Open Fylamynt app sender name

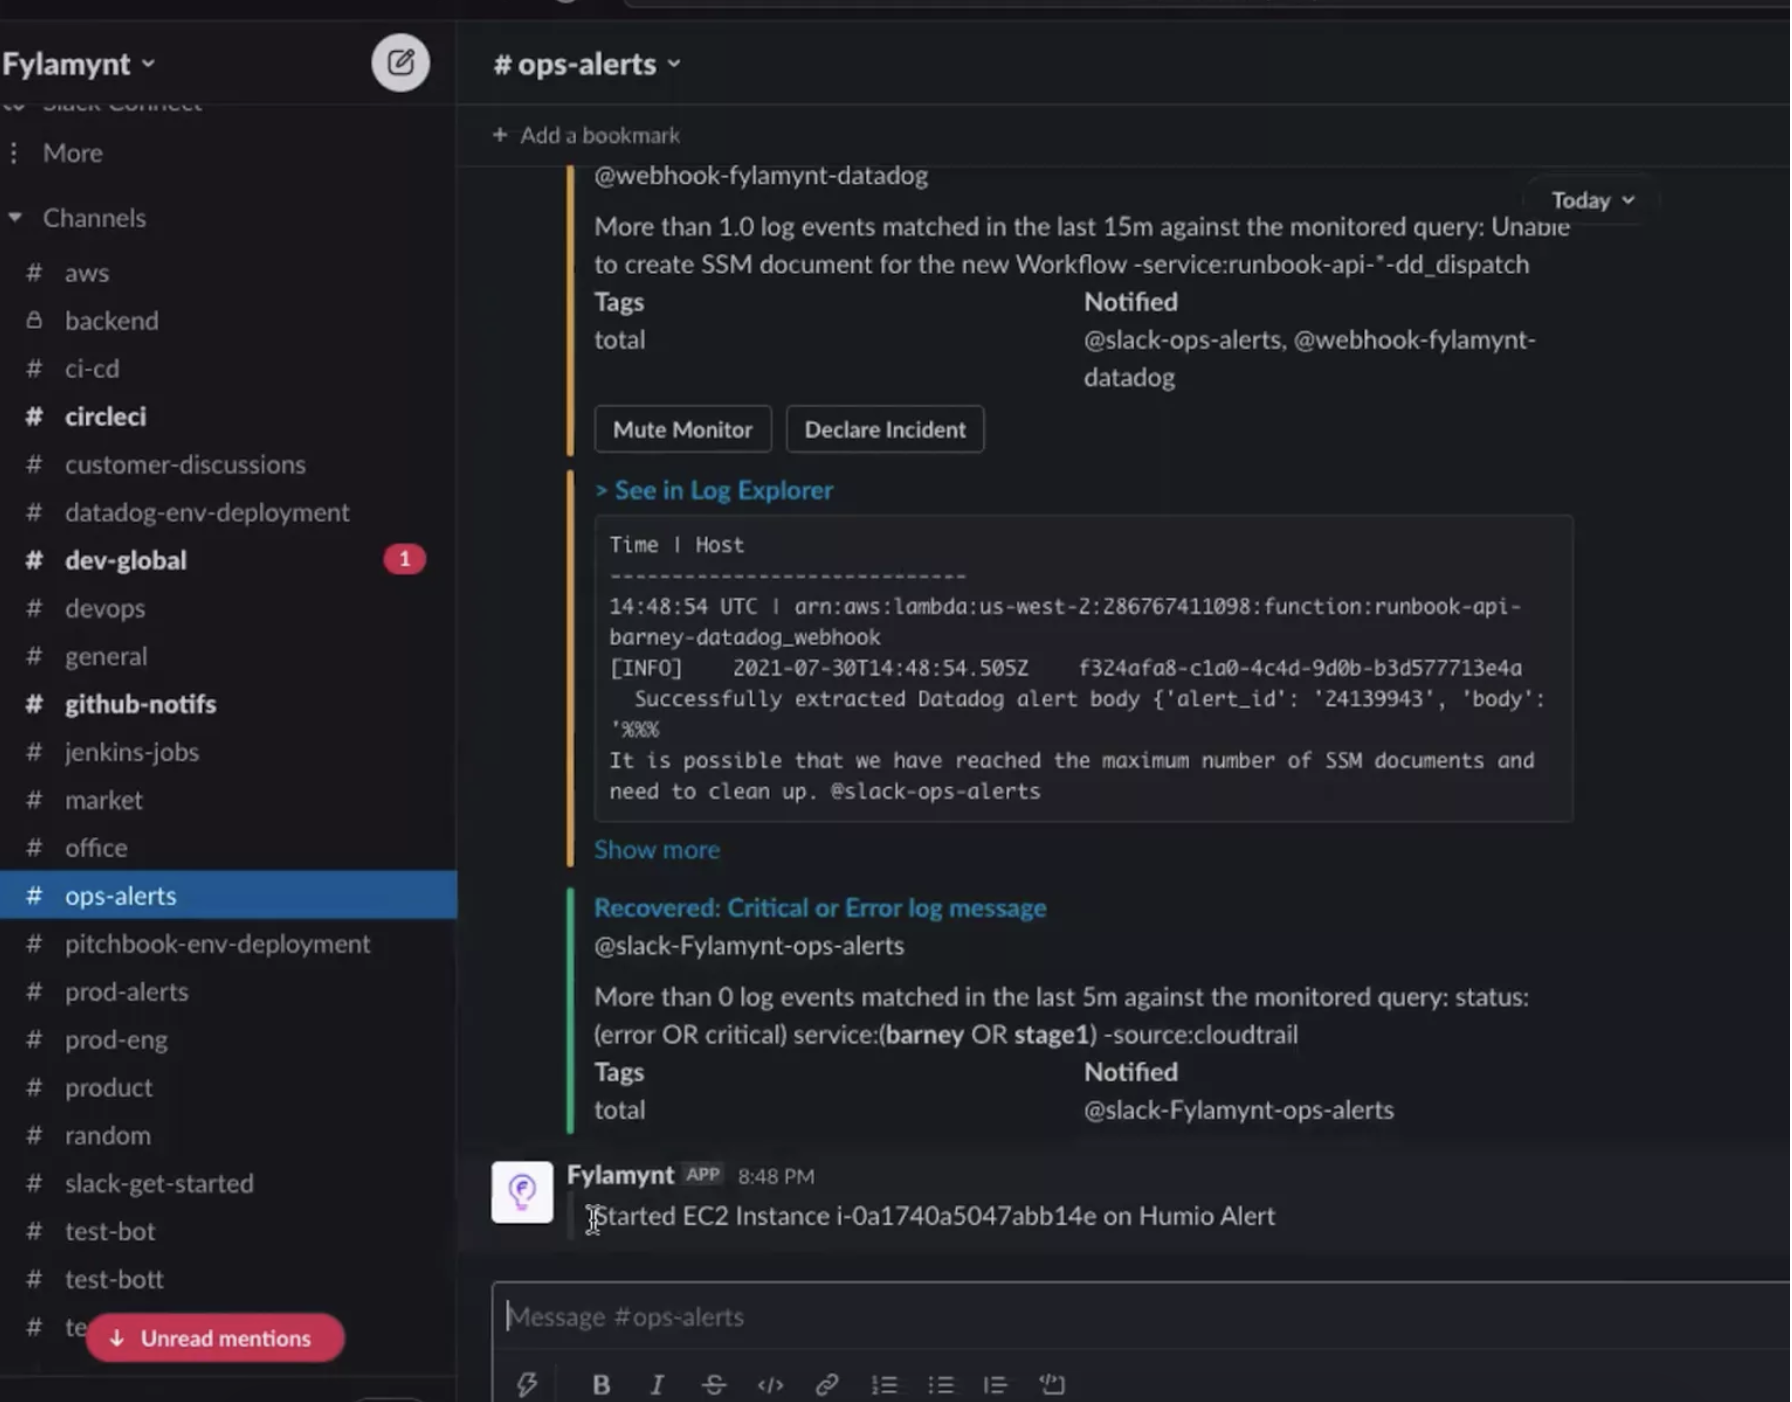(620, 1175)
